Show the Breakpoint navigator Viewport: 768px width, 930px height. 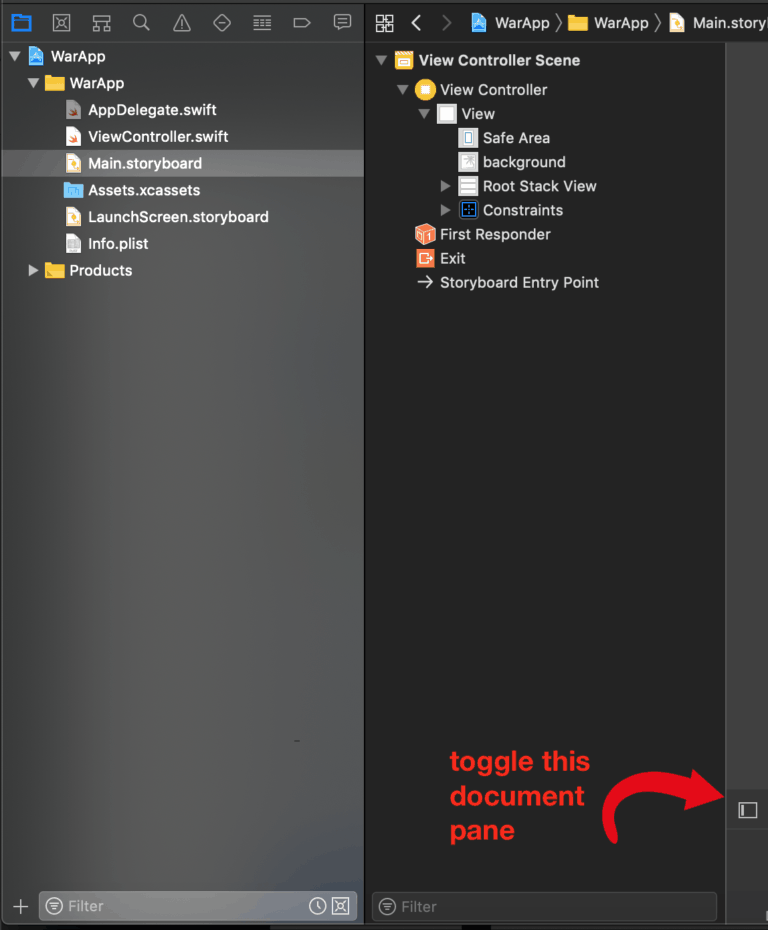(302, 23)
